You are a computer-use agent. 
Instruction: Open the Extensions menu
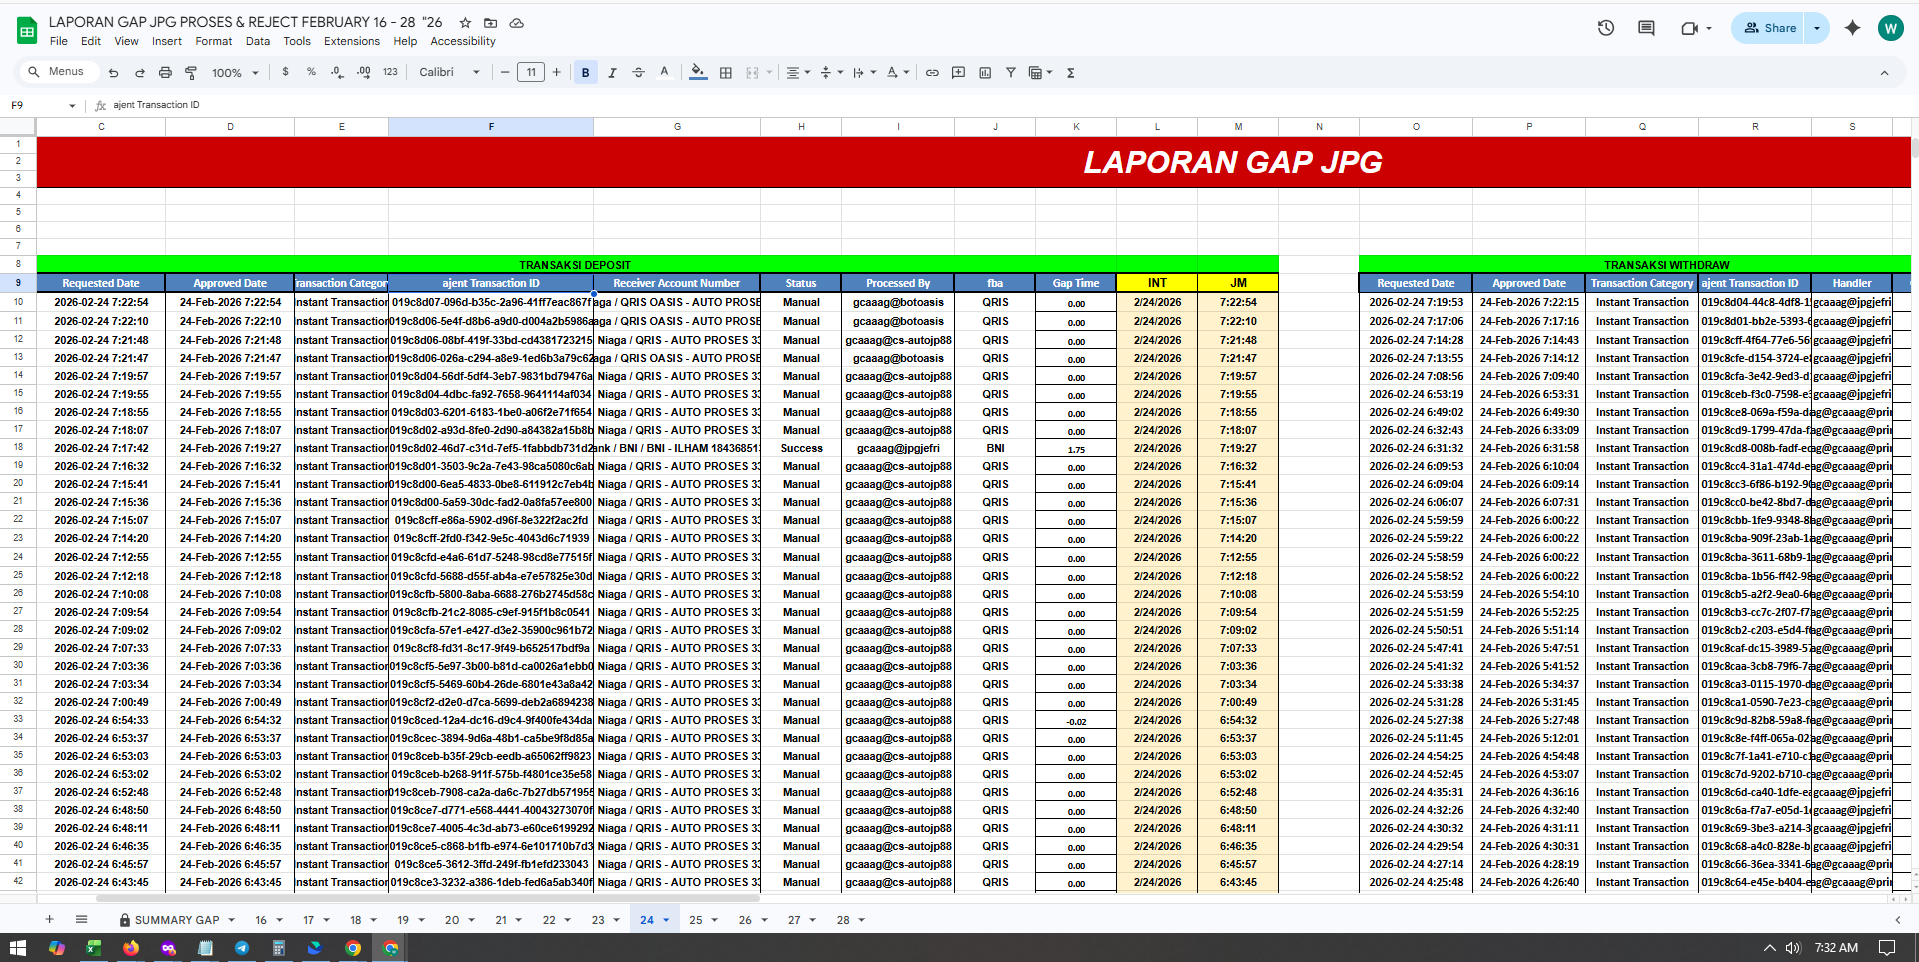(x=351, y=41)
